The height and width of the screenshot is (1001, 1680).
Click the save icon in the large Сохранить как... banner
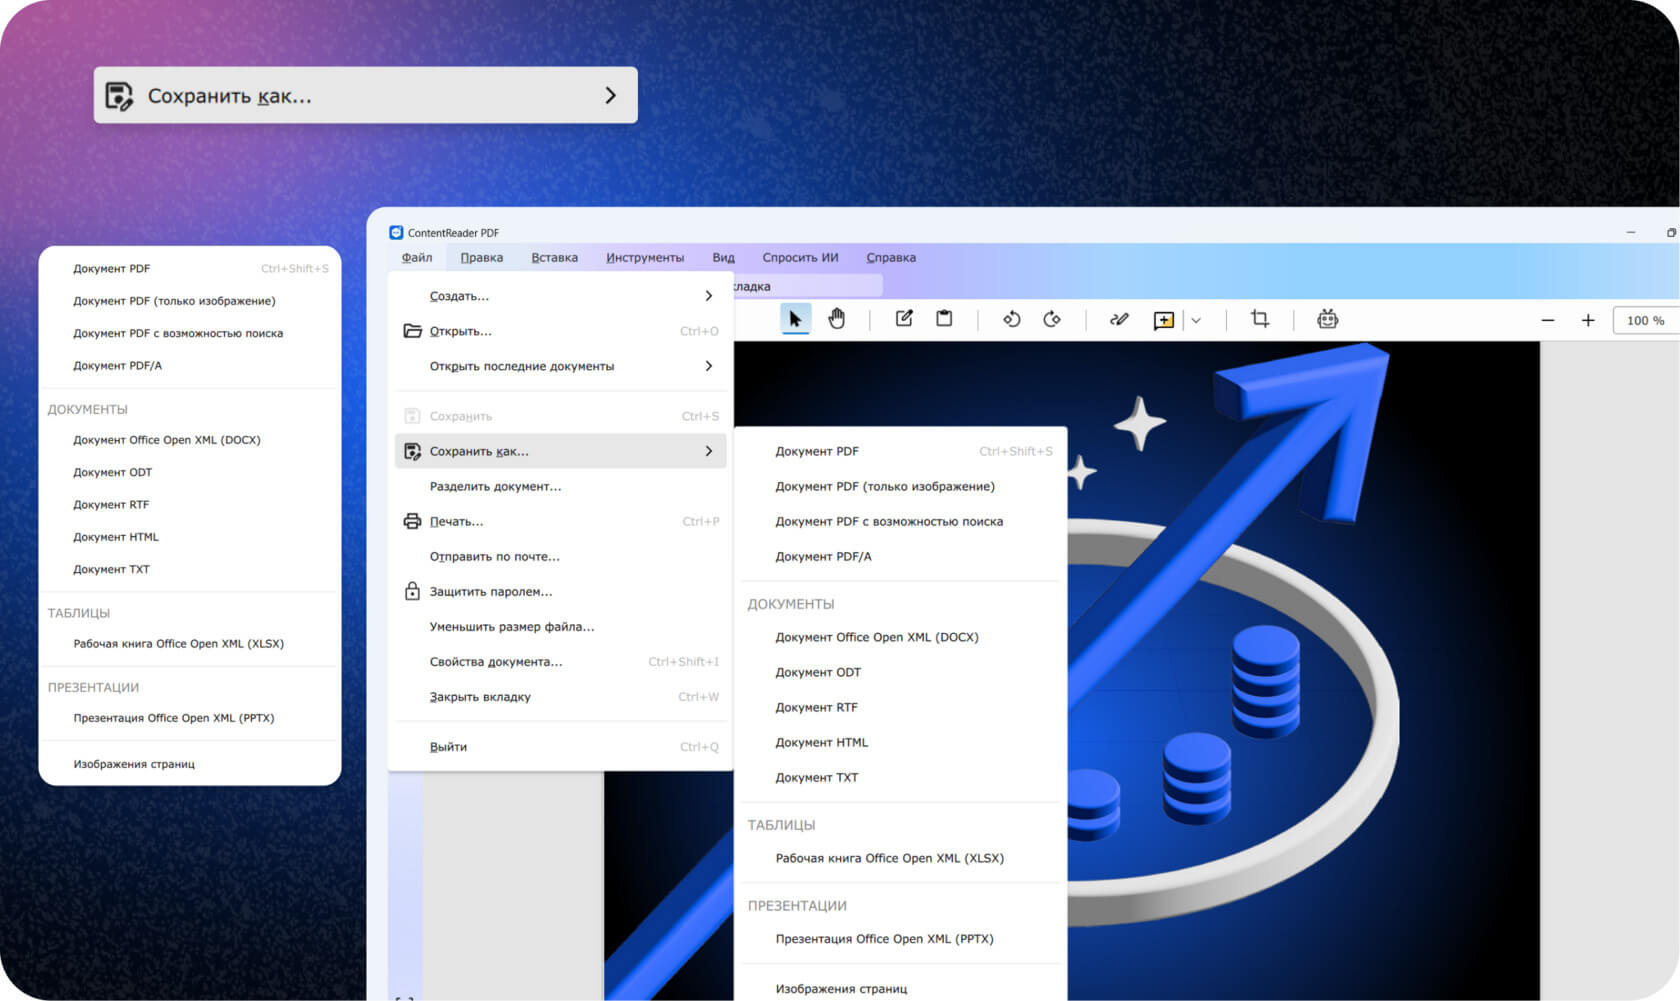[x=119, y=96]
